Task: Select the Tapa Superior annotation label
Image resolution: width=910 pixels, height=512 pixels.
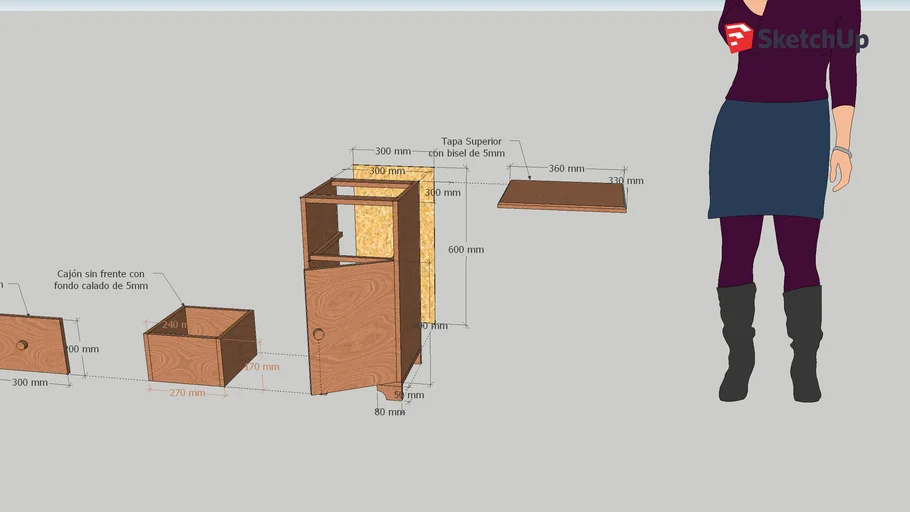Action: pyautogui.click(x=471, y=147)
